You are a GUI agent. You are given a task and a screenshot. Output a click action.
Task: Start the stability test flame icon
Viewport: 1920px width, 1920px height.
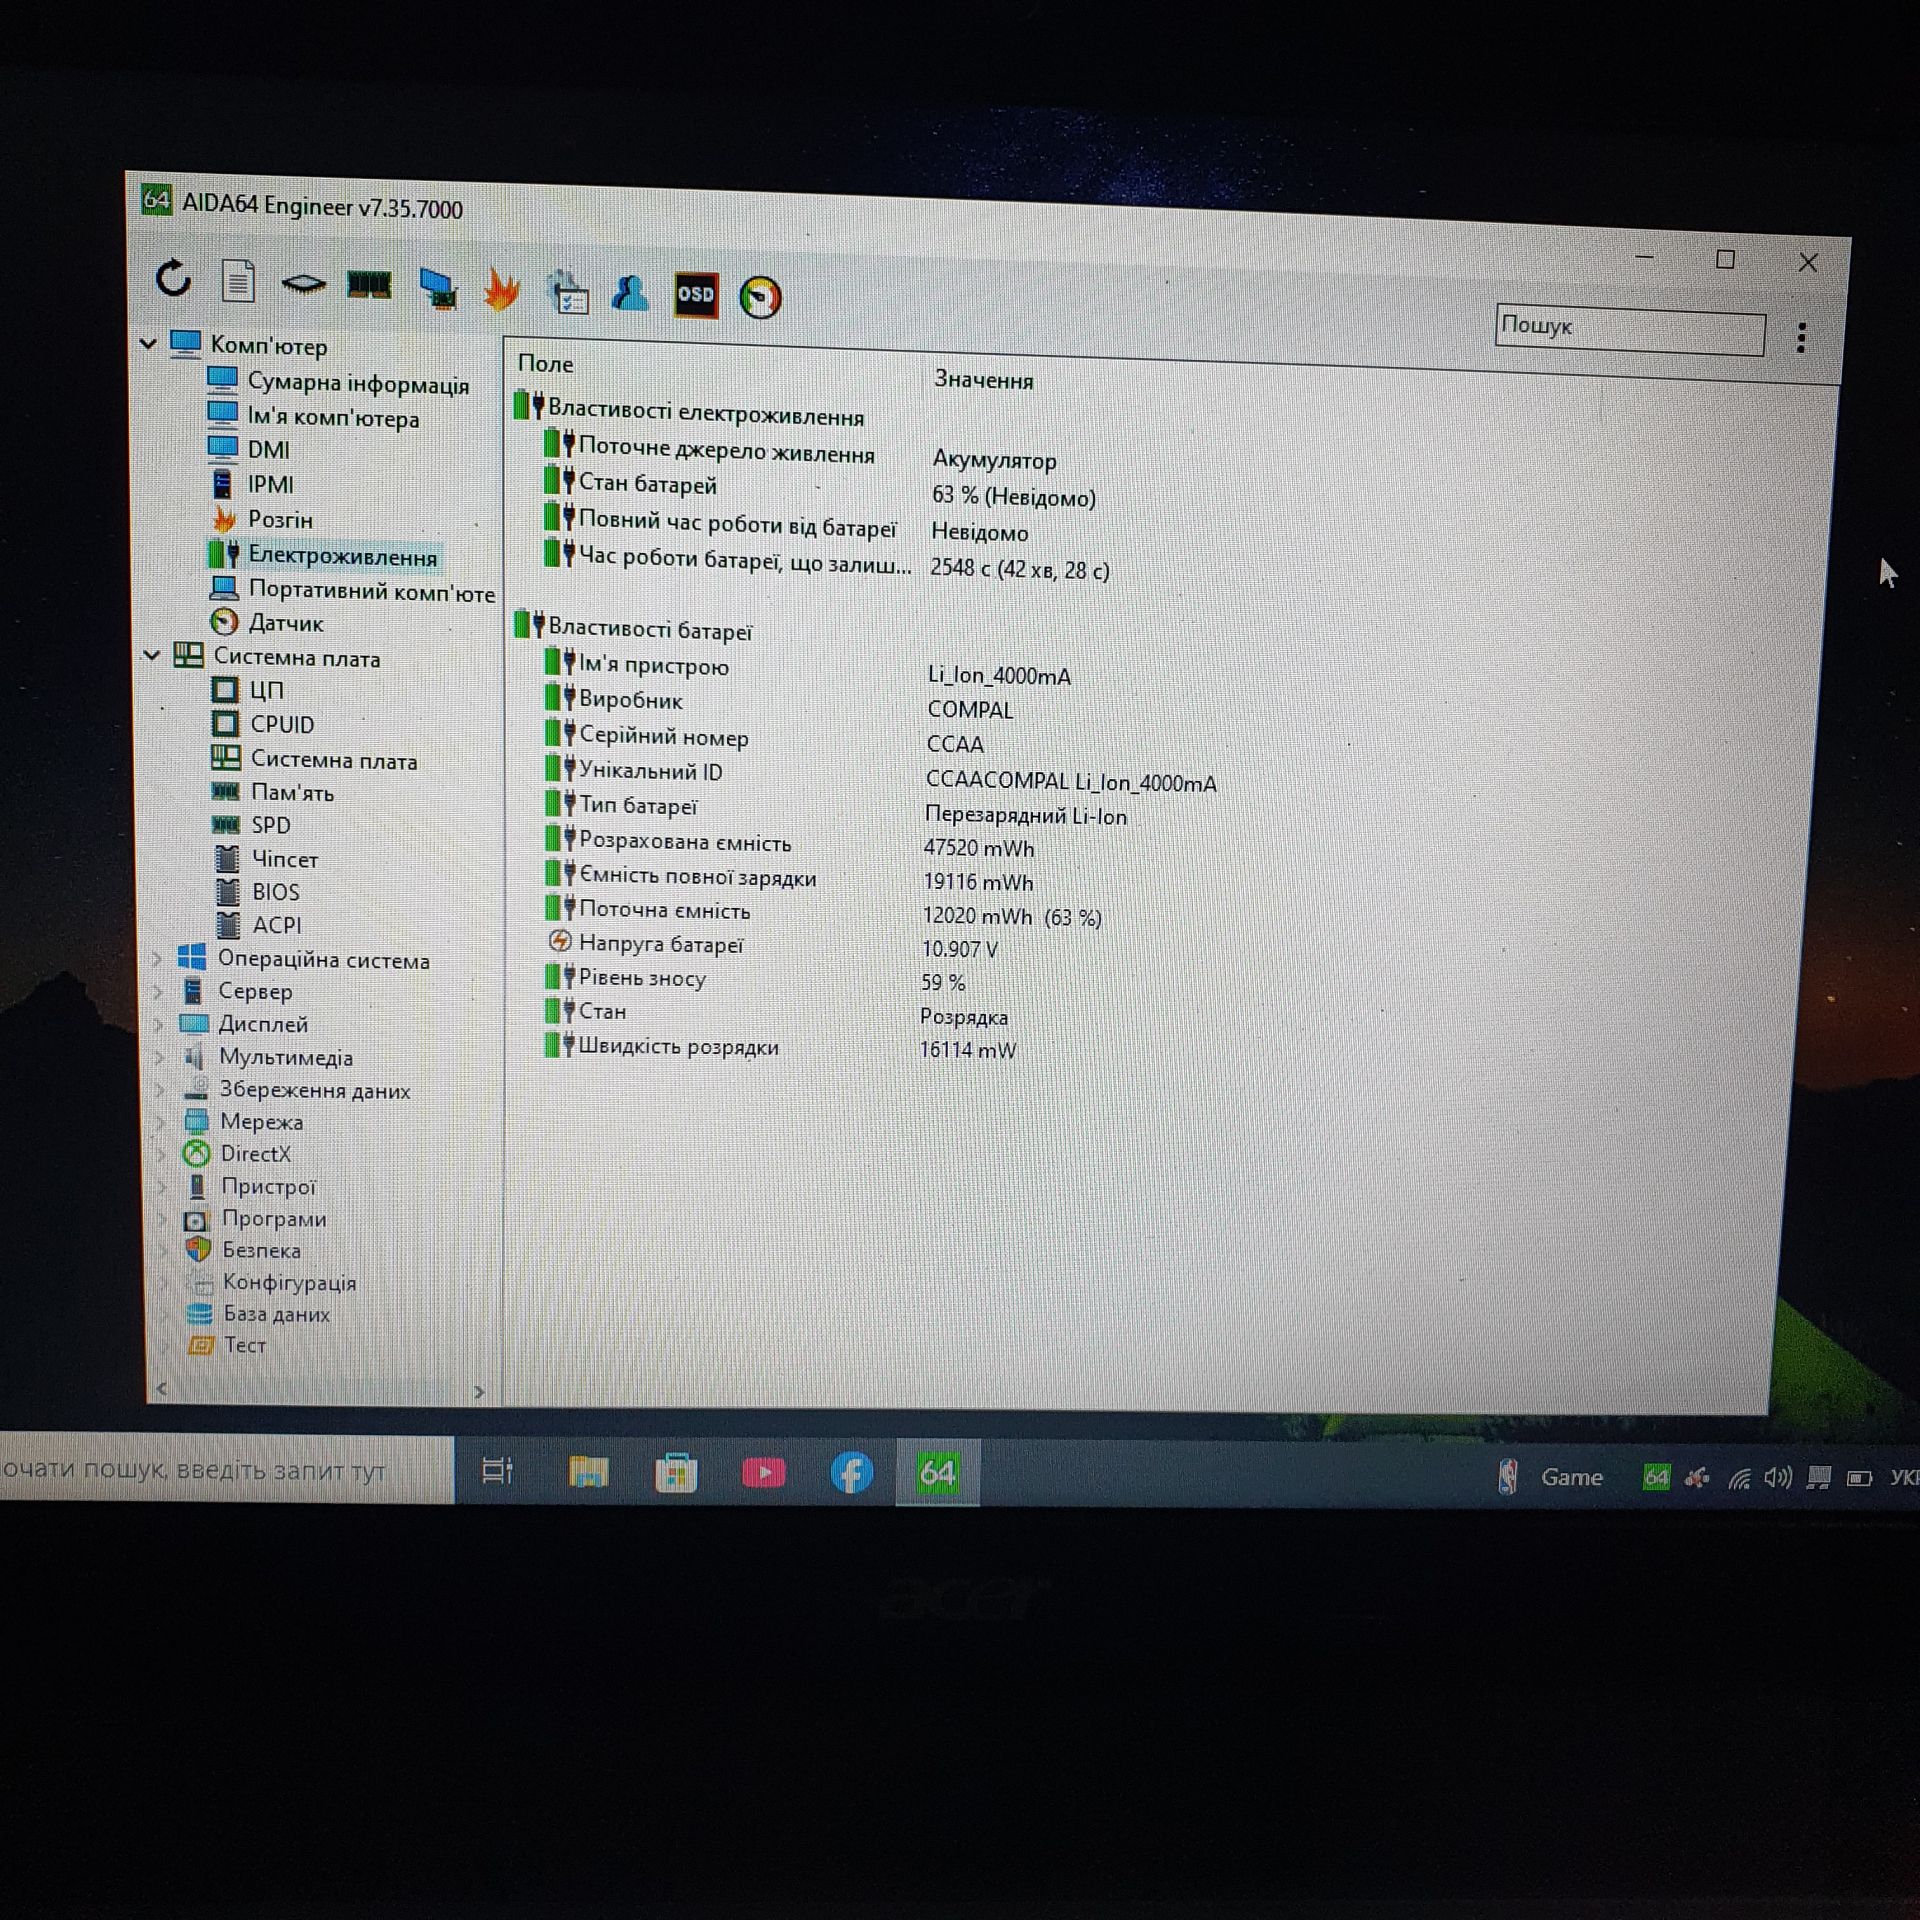501,289
